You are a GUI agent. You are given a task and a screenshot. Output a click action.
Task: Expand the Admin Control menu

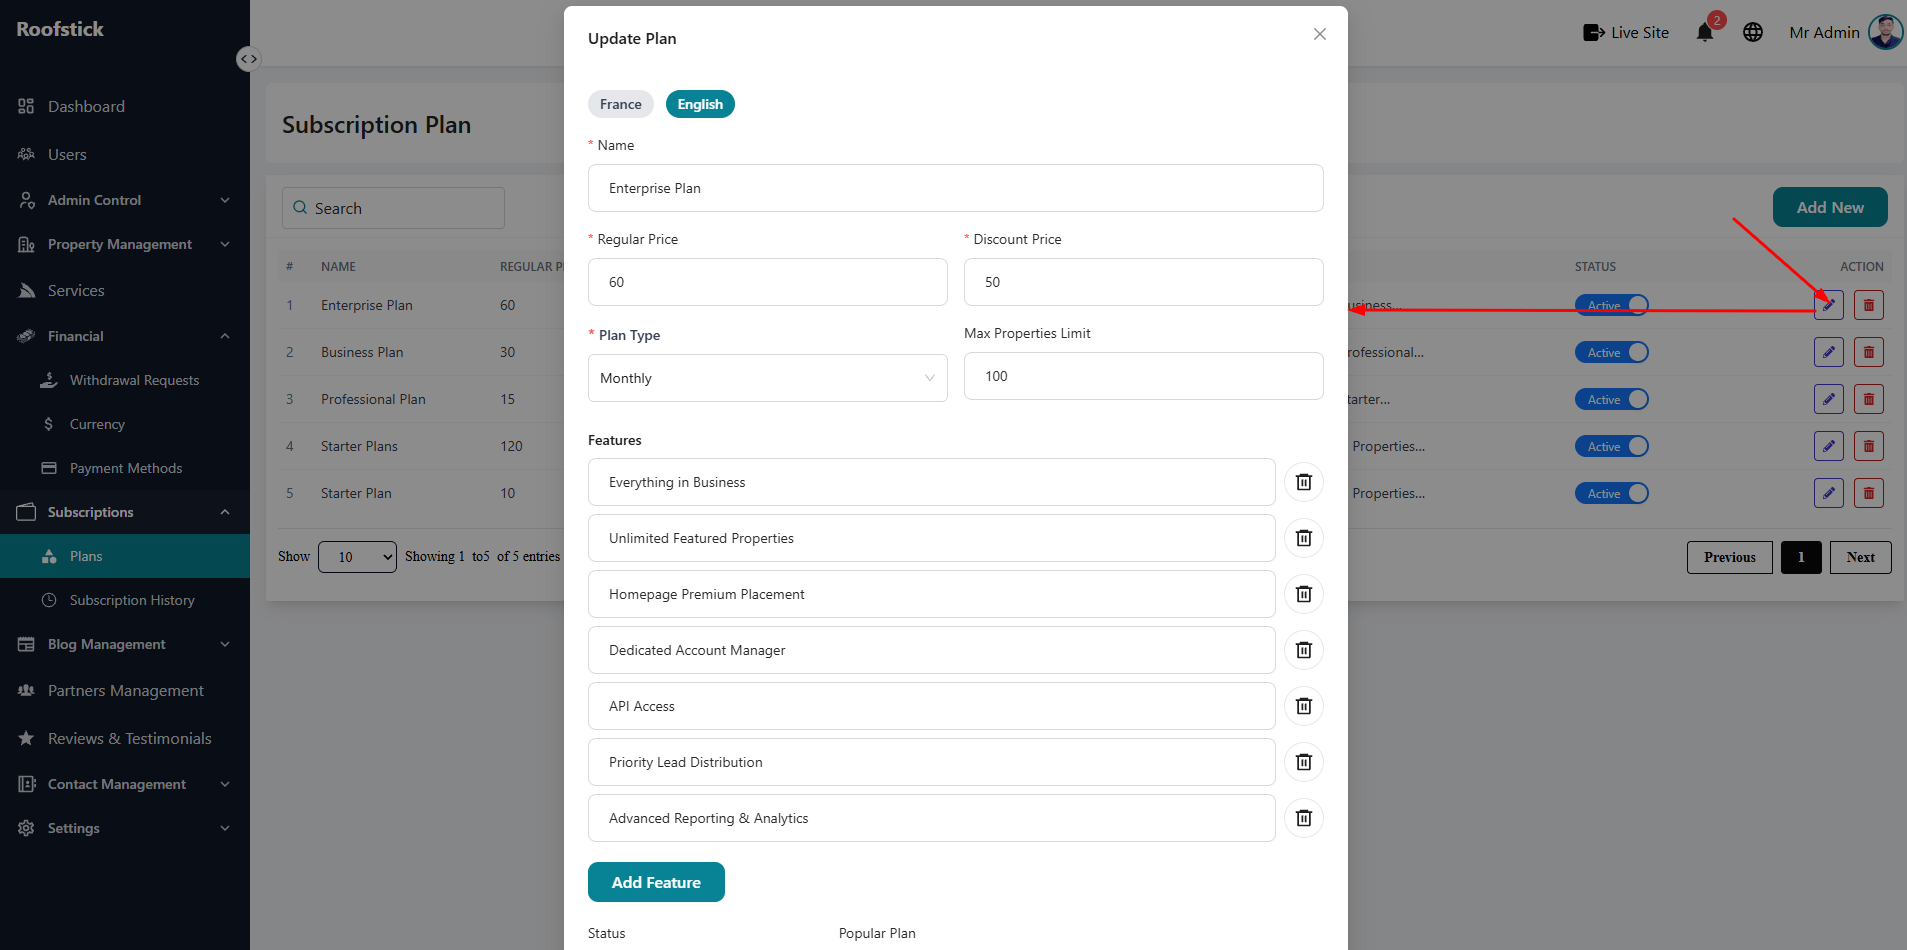125,200
